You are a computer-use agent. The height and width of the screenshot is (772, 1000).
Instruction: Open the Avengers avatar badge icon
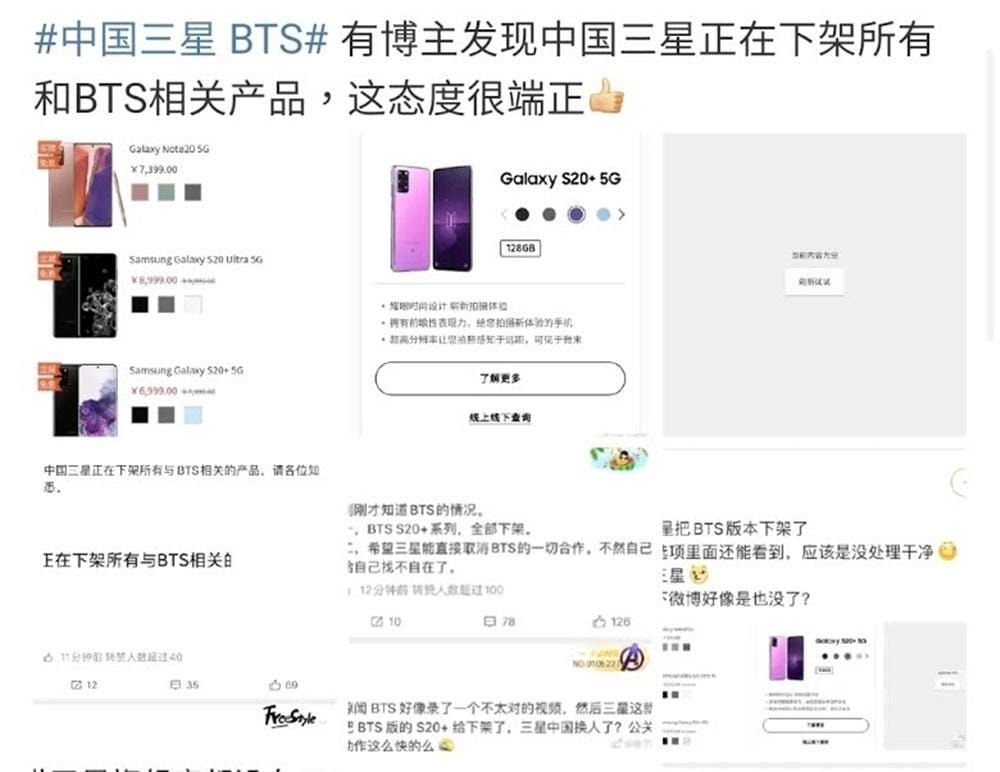(x=631, y=657)
